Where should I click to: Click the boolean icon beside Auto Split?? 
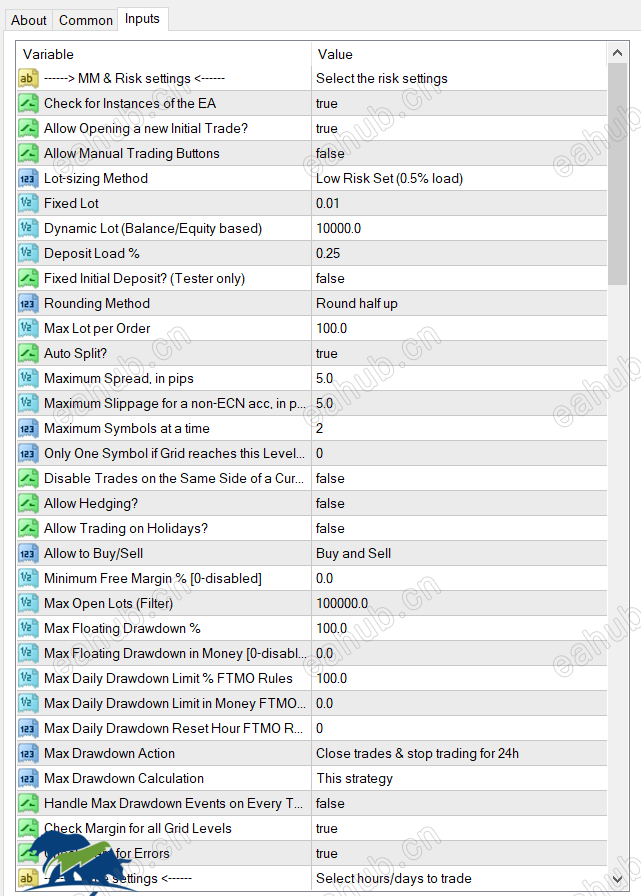coord(27,353)
